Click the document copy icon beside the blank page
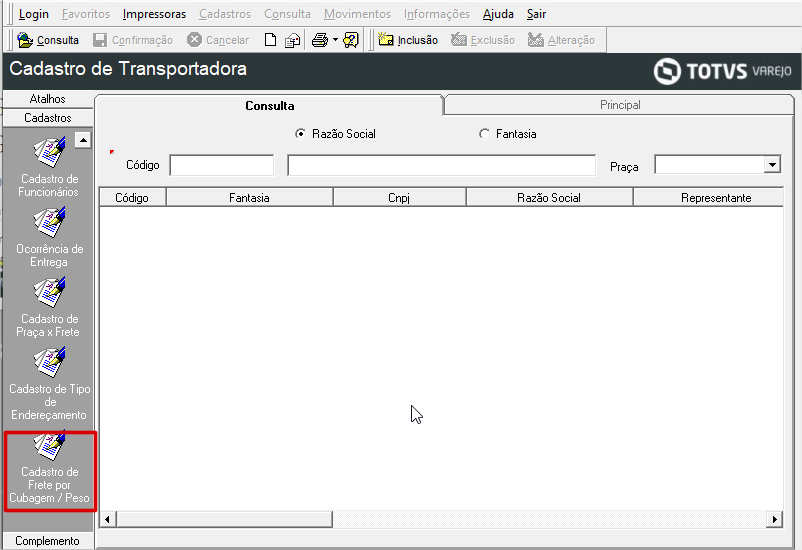Image resolution: width=802 pixels, height=550 pixels. [x=292, y=40]
